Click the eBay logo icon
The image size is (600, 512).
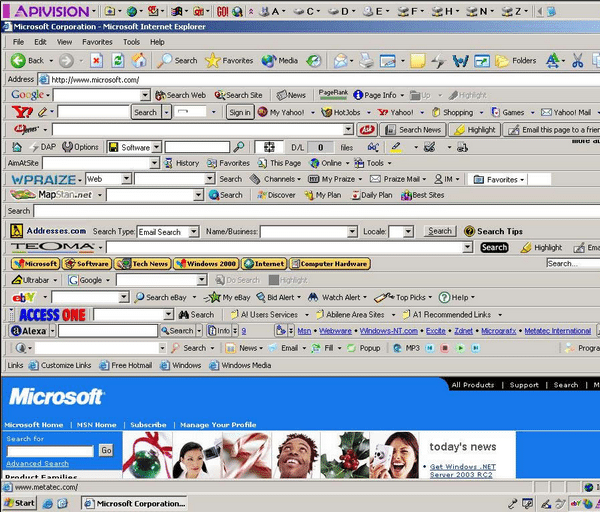pos(24,297)
